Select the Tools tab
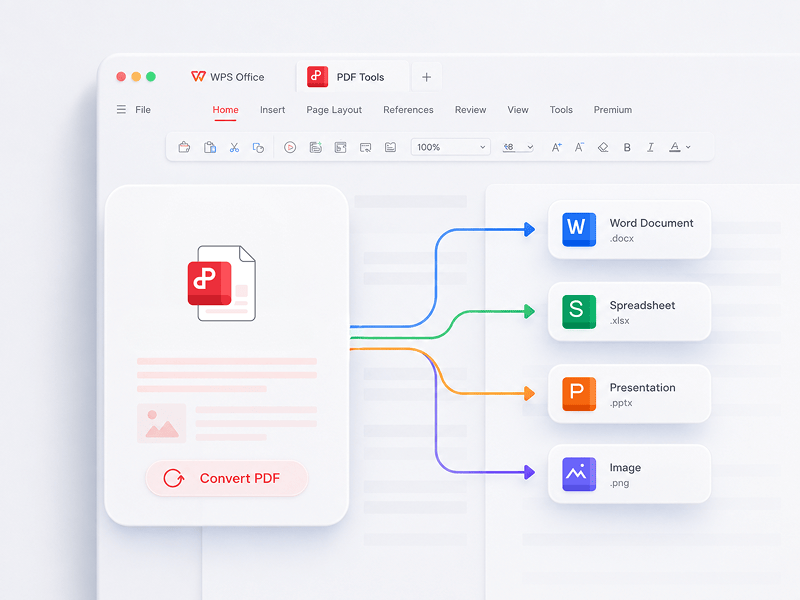 click(561, 110)
